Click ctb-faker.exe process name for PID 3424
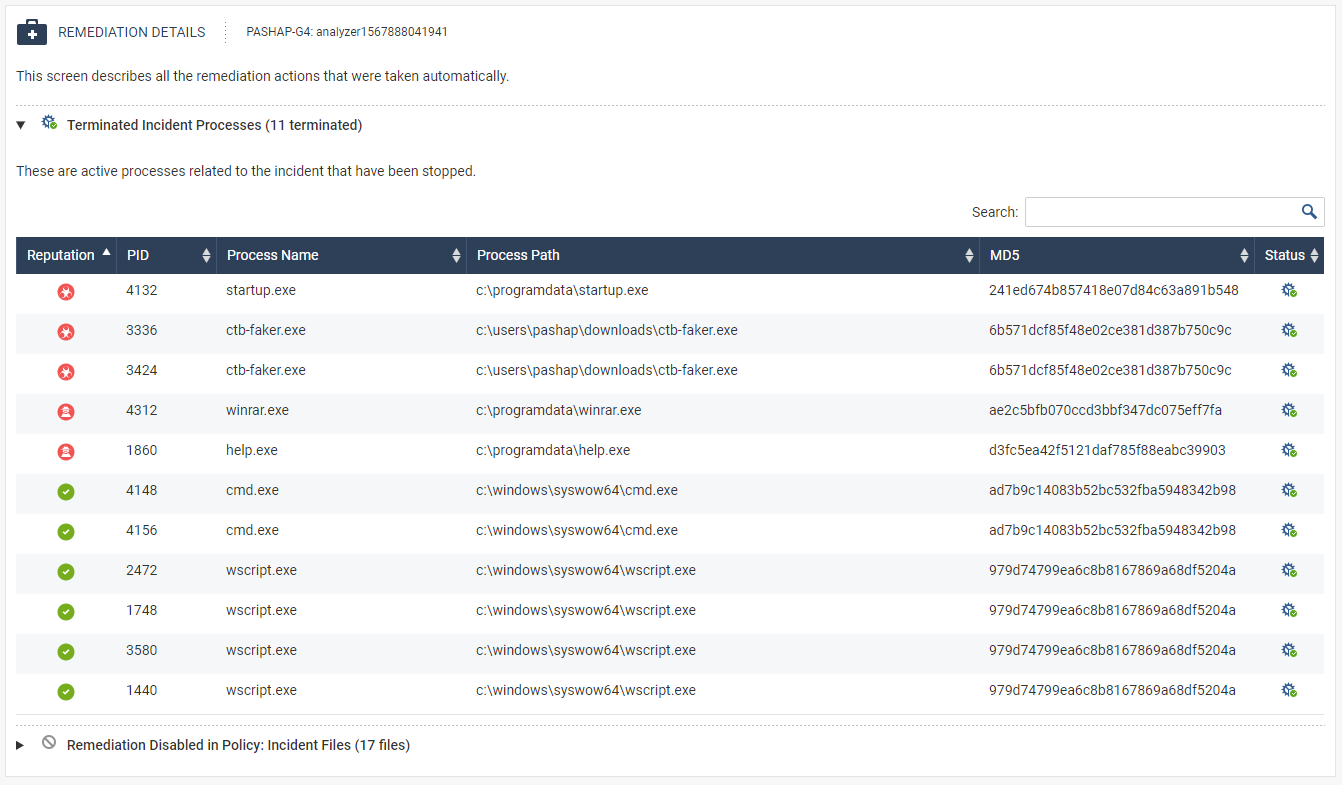This screenshot has width=1342, height=785. (266, 370)
